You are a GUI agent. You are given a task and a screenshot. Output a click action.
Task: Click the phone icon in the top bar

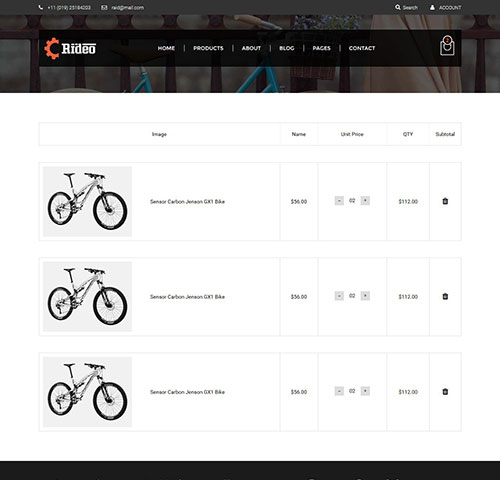coord(41,7)
